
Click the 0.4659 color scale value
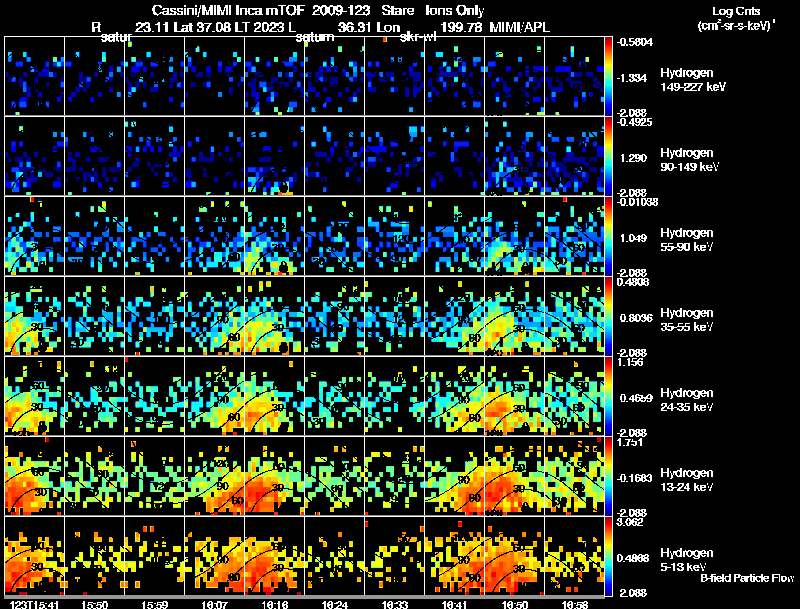click(x=636, y=398)
